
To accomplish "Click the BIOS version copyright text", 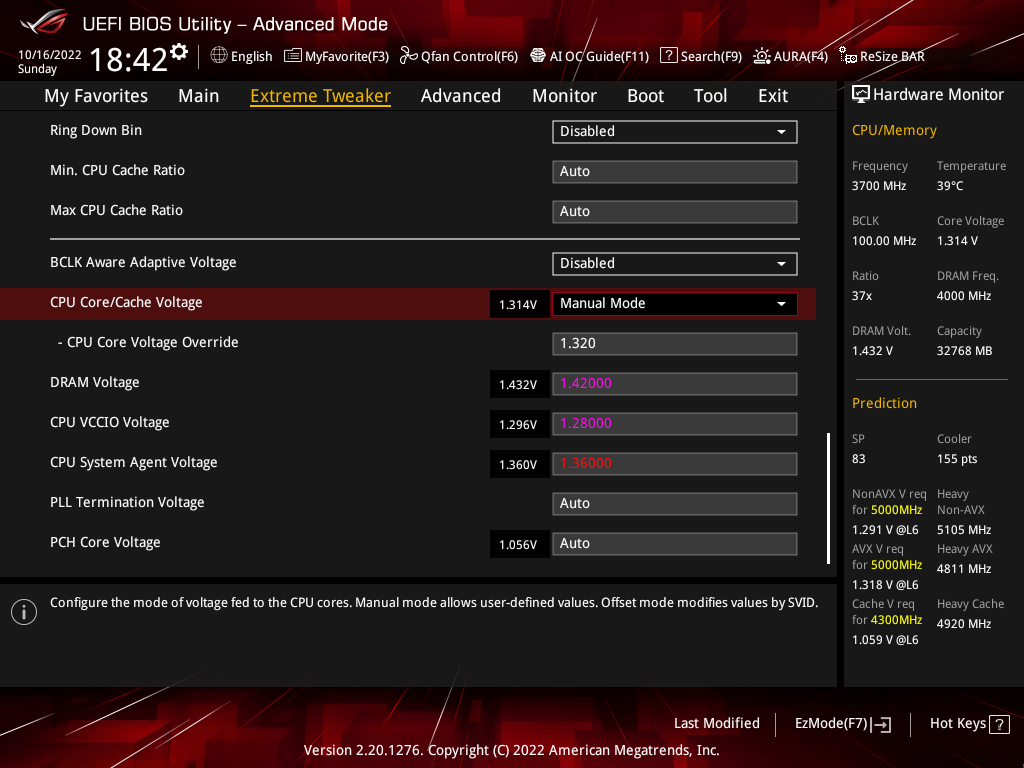I will pyautogui.click(x=511, y=750).
